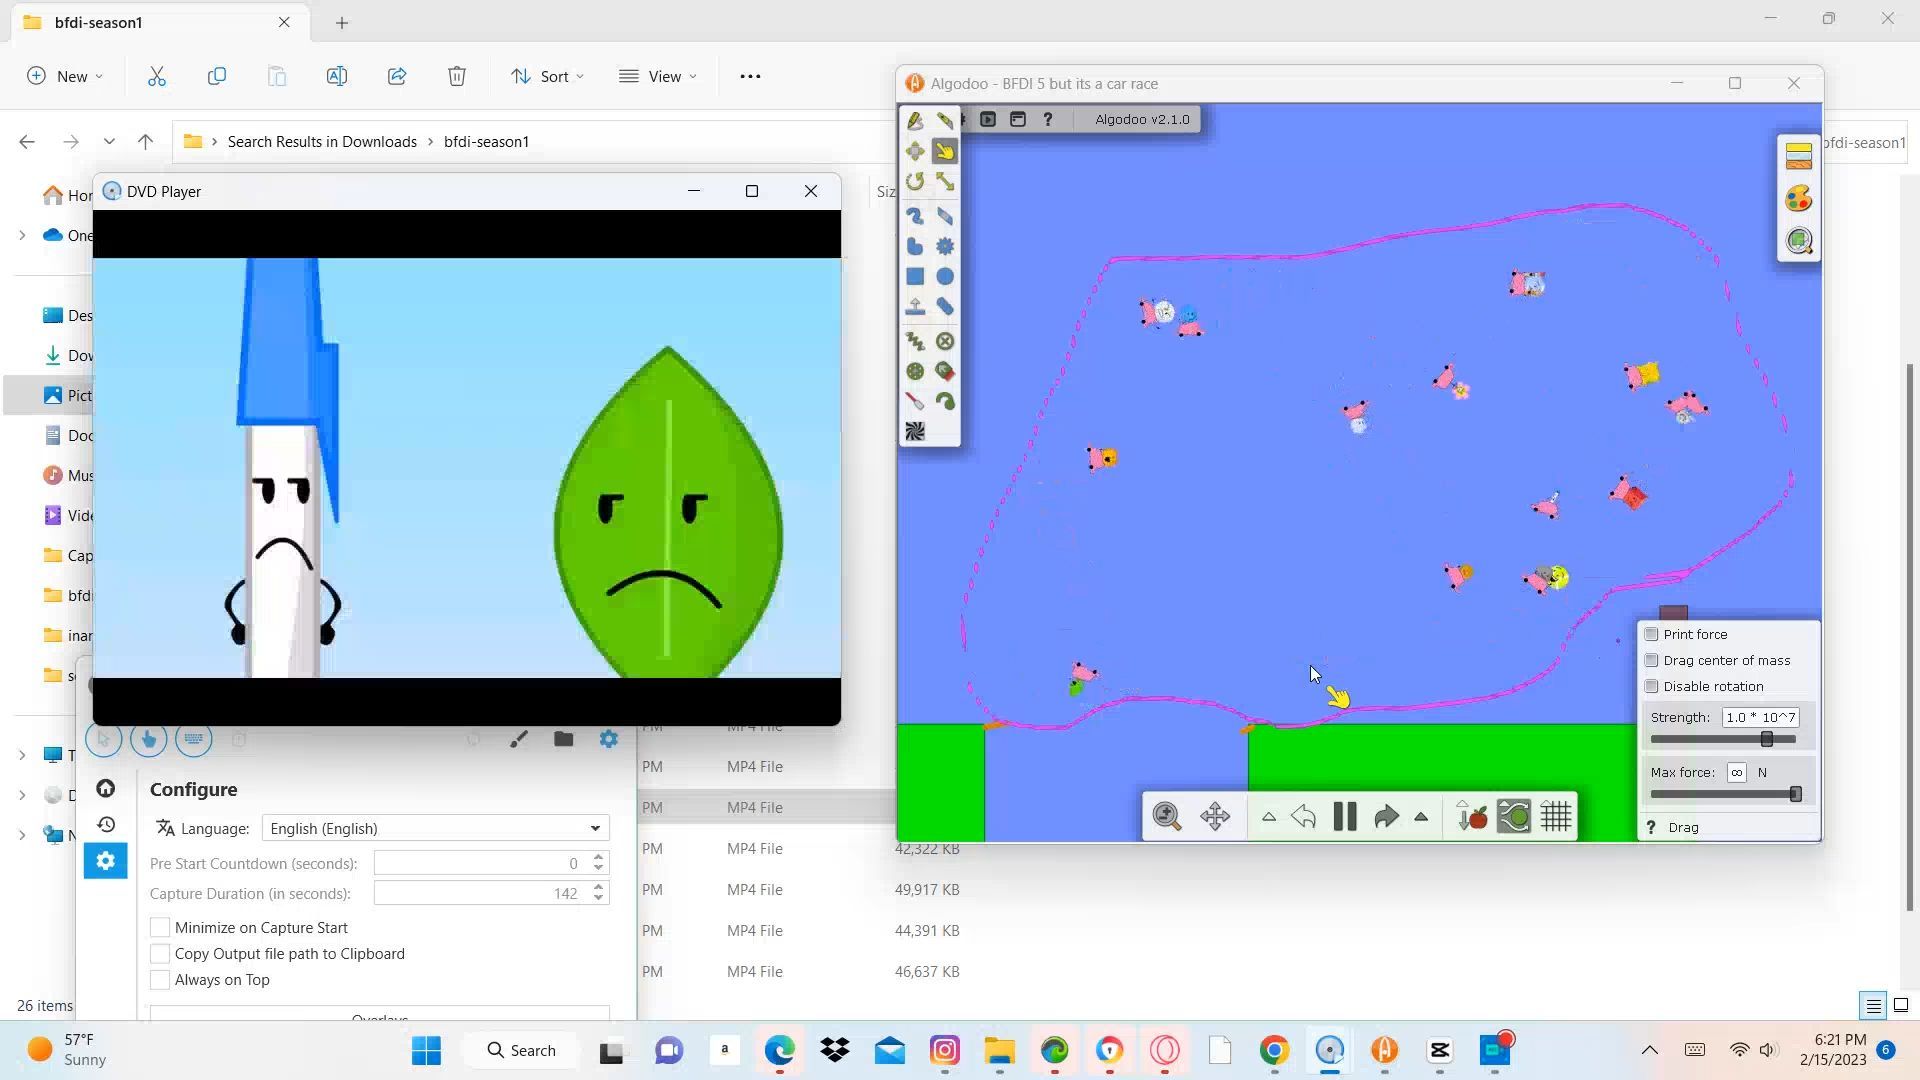The height and width of the screenshot is (1080, 1920).
Task: Undo the last Algodoo action
Action: [1303, 817]
